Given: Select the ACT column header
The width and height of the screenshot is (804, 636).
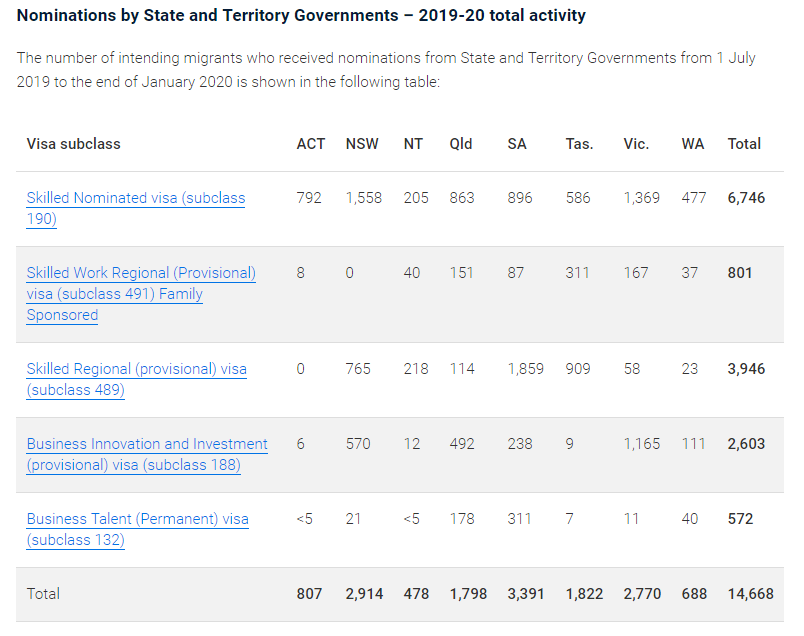Looking at the screenshot, I should [x=310, y=144].
